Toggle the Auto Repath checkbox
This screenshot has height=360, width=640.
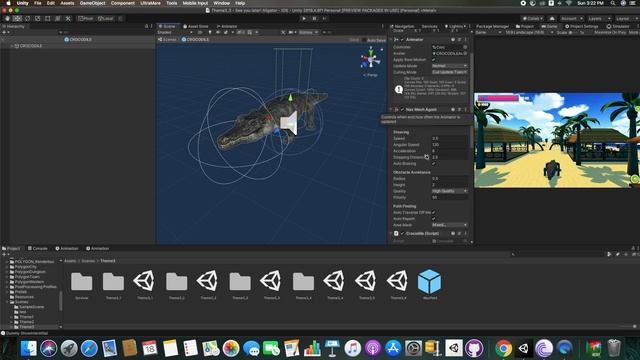(433, 219)
